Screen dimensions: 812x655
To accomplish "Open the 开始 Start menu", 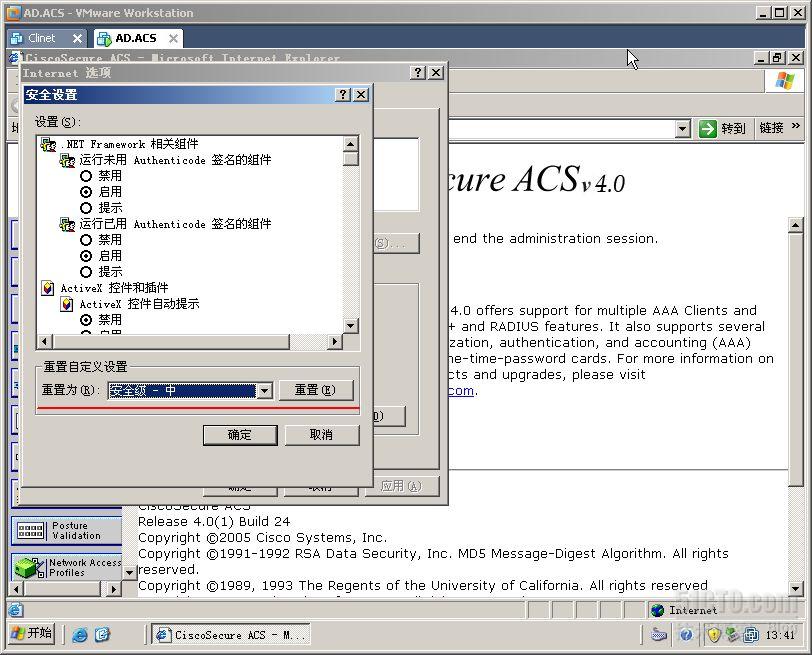I will [x=32, y=634].
